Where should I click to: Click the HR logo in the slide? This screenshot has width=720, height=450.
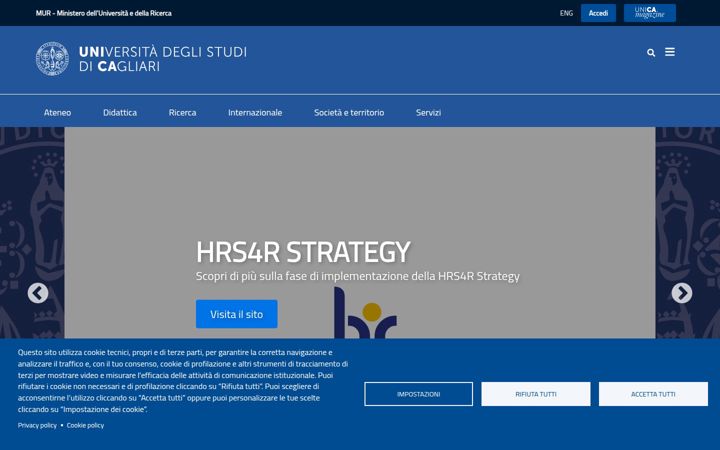click(366, 313)
